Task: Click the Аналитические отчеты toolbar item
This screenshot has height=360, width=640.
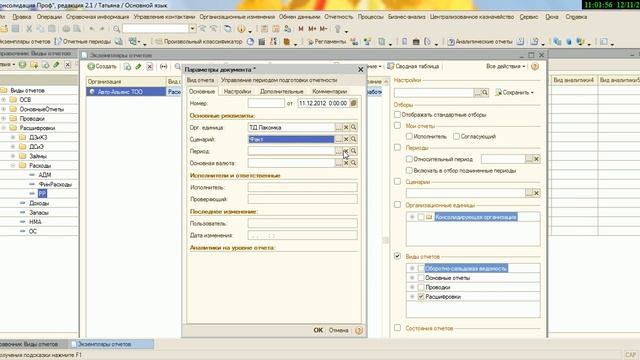Action: pos(481,42)
